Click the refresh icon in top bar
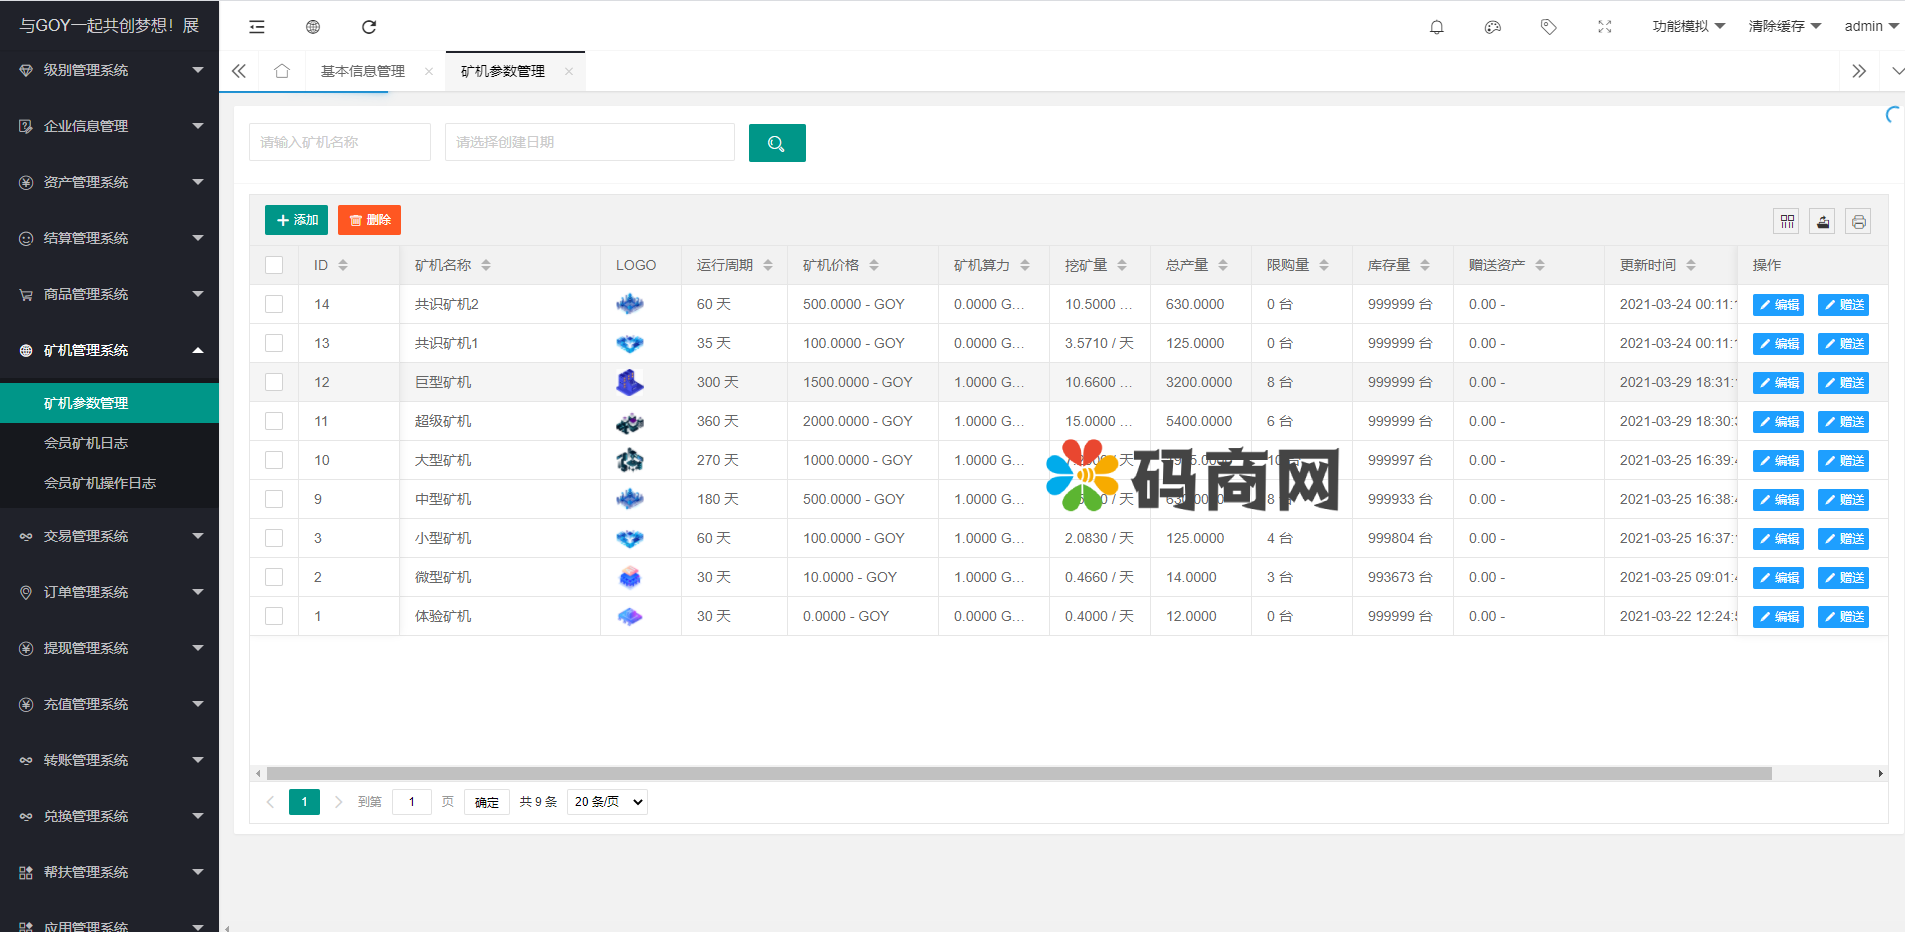Image resolution: width=1905 pixels, height=932 pixels. (369, 27)
